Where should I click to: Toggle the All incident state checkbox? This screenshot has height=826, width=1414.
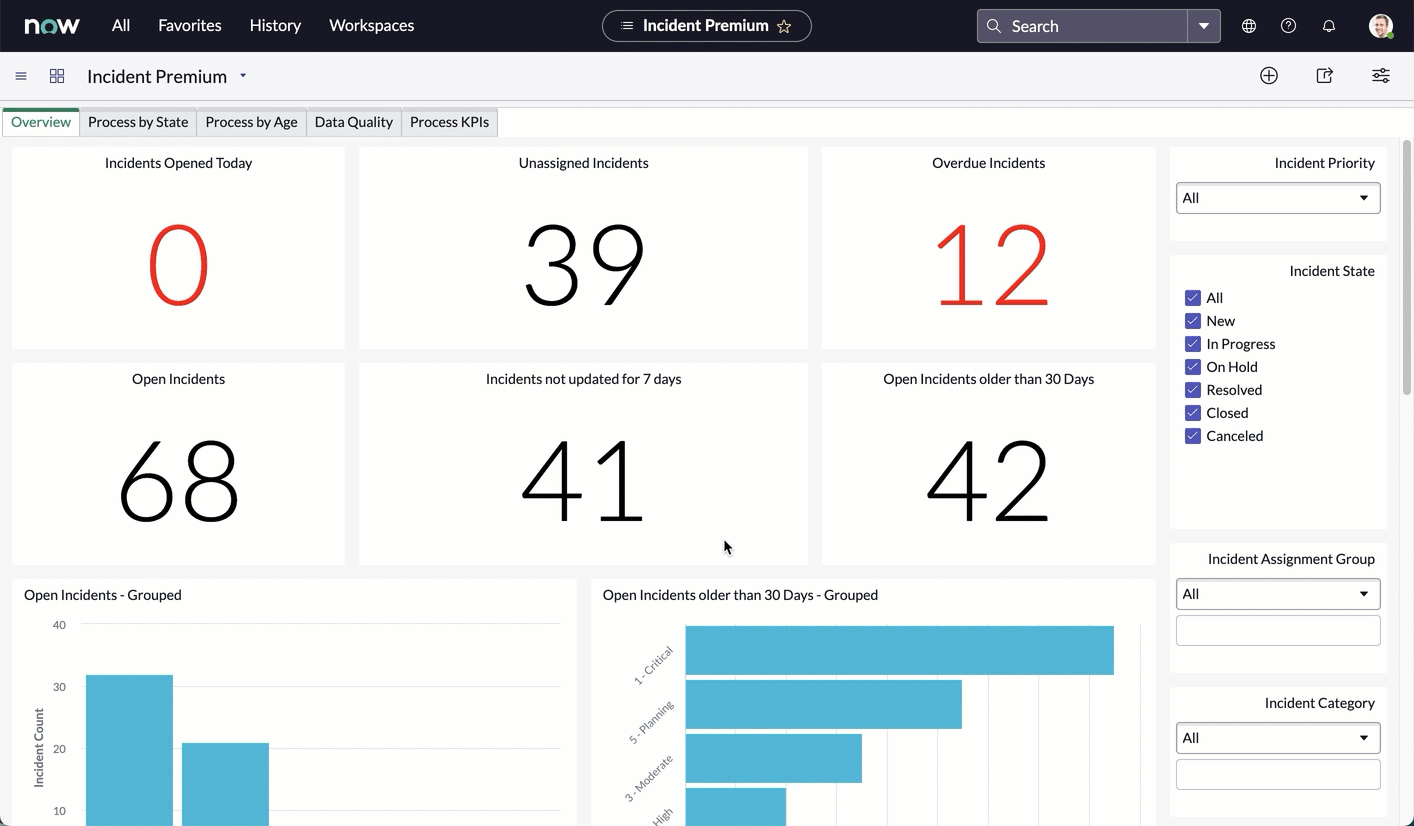[1193, 298]
